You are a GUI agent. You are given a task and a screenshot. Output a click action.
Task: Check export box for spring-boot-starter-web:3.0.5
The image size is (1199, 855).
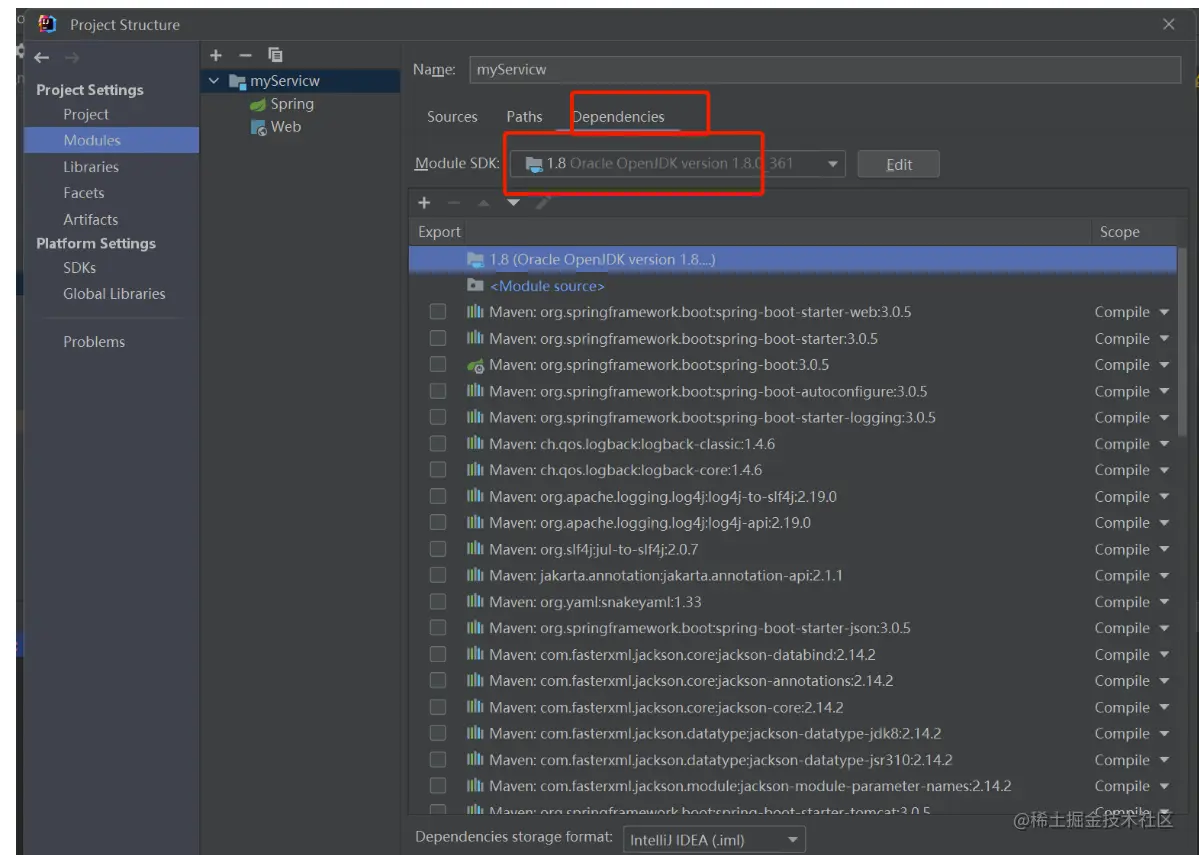(x=437, y=311)
